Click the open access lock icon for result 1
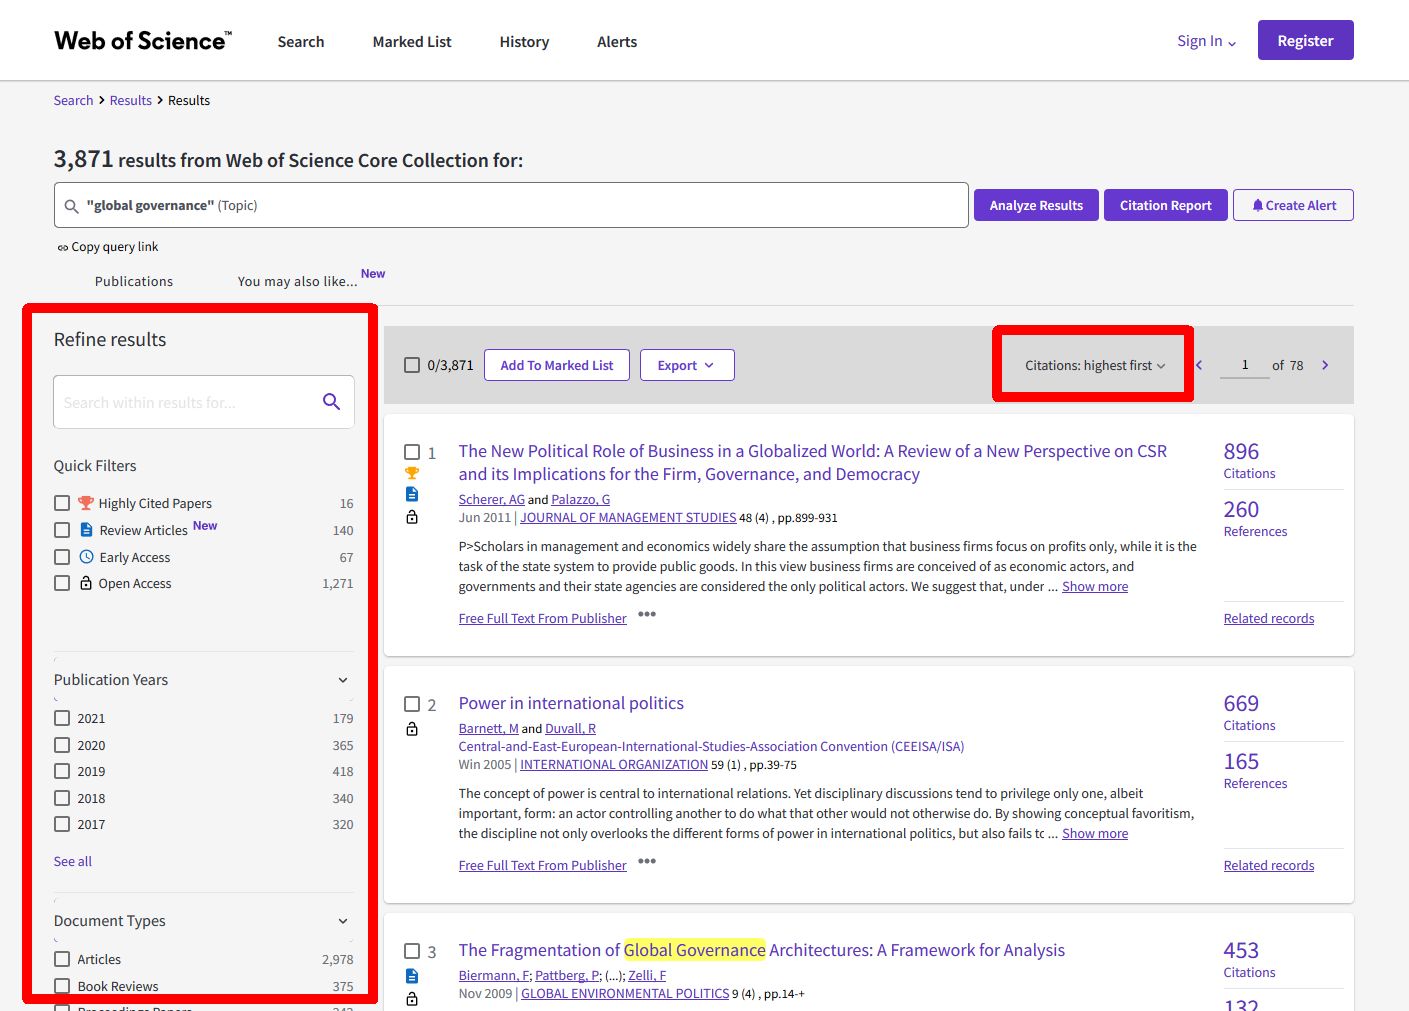The width and height of the screenshot is (1409, 1011). (412, 517)
